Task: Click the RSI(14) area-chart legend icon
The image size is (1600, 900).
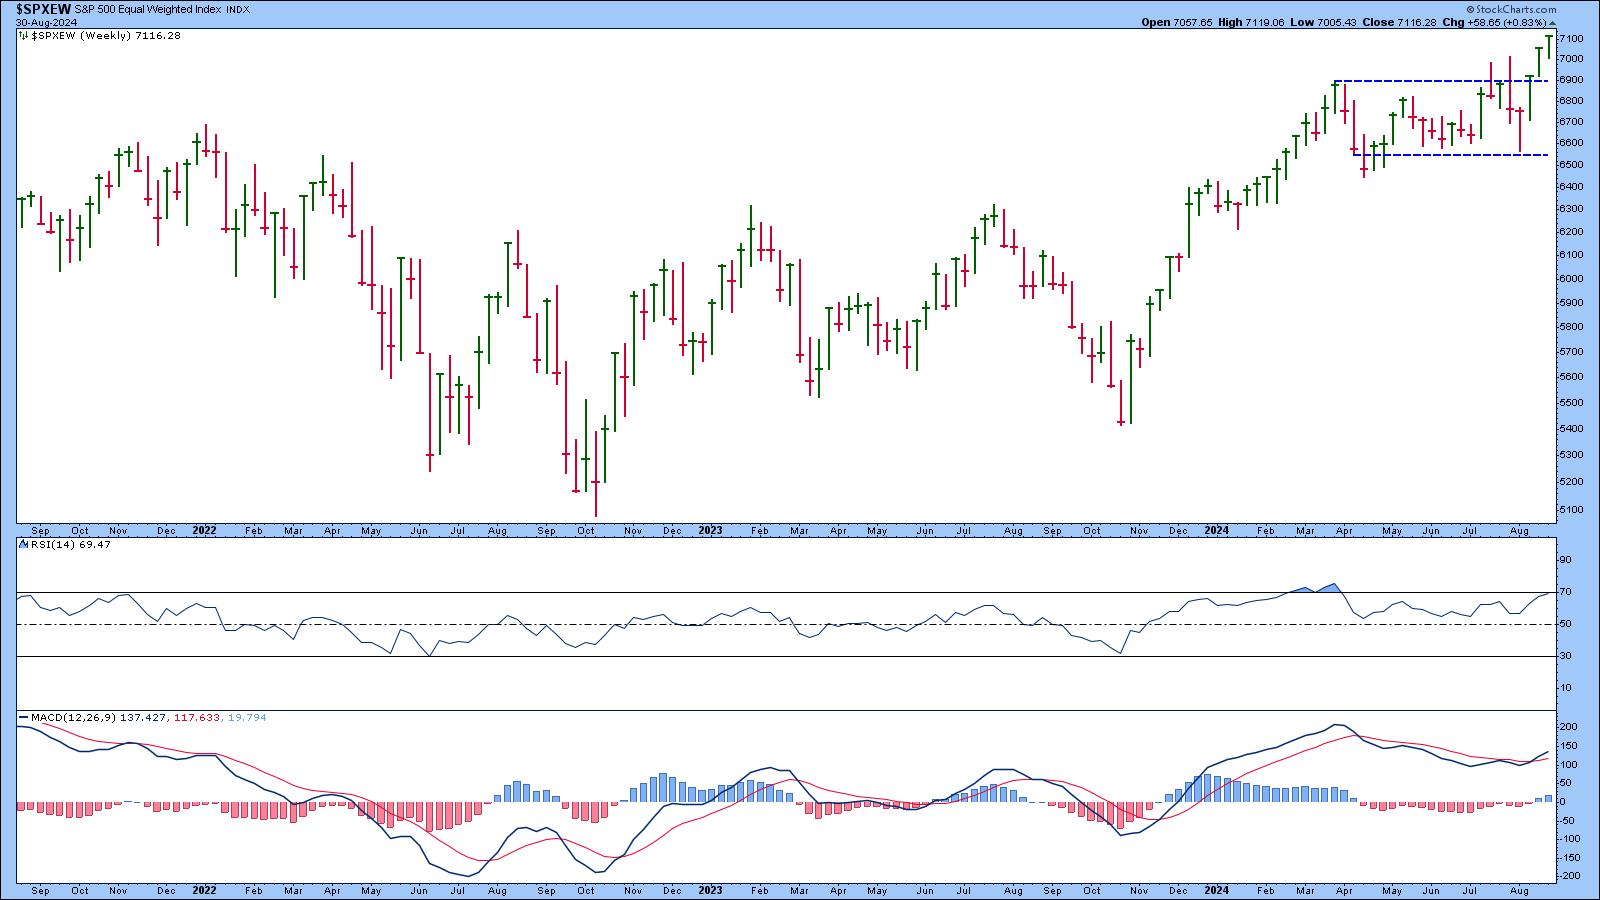Action: 21,545
